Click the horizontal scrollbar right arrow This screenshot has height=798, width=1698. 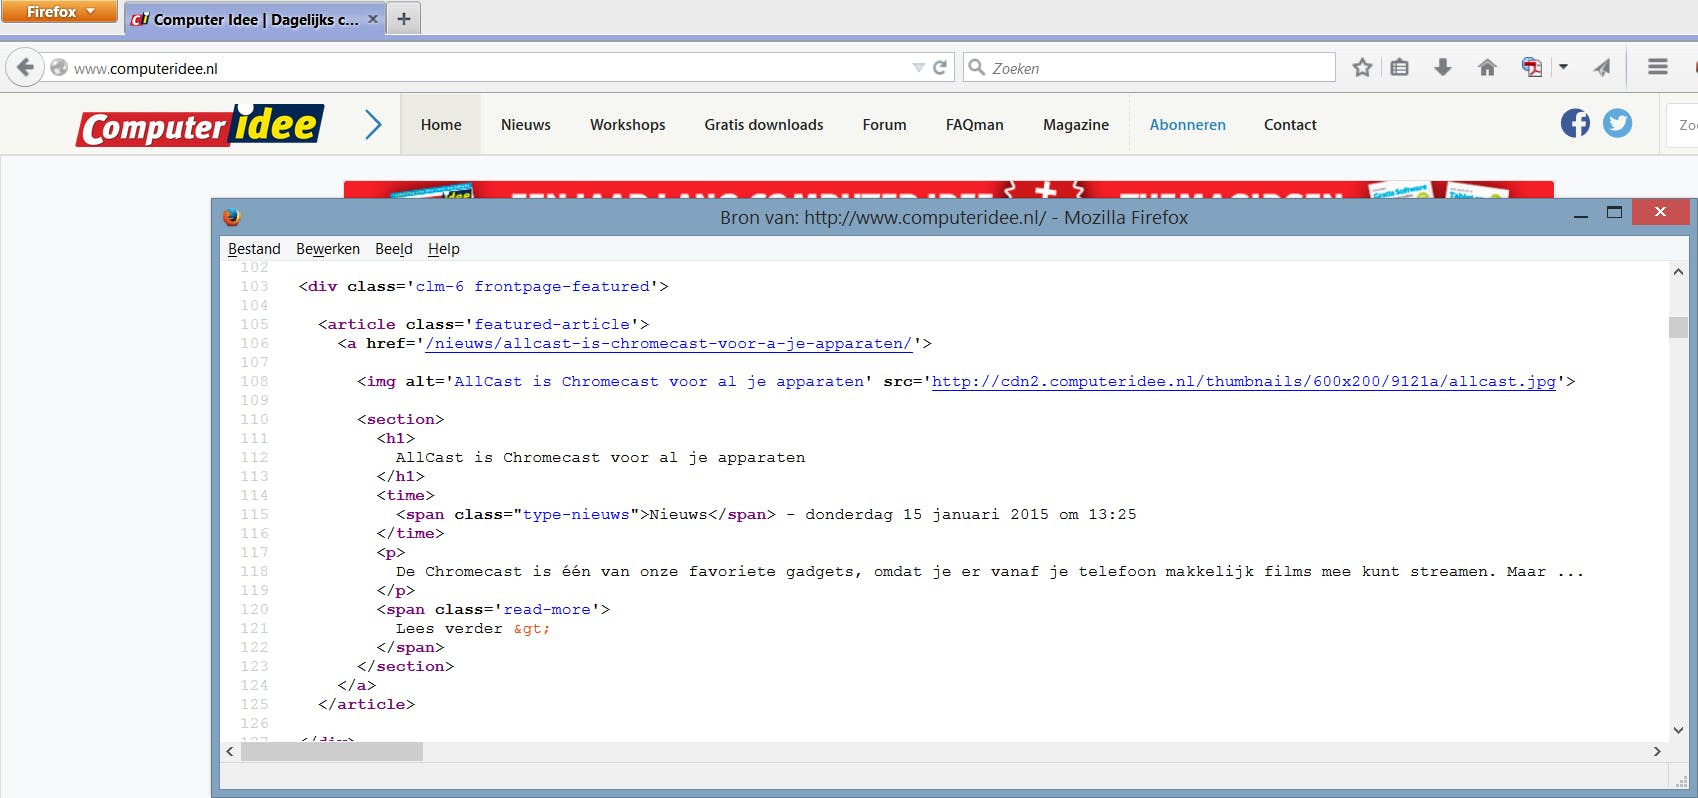tap(1657, 751)
